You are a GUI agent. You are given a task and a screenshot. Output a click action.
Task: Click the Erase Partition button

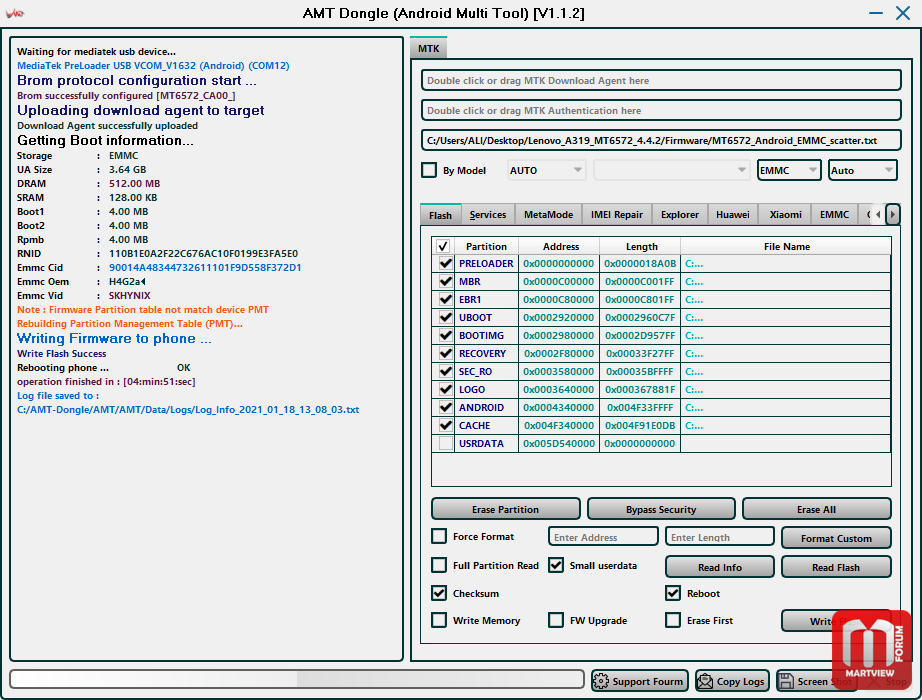pos(505,509)
